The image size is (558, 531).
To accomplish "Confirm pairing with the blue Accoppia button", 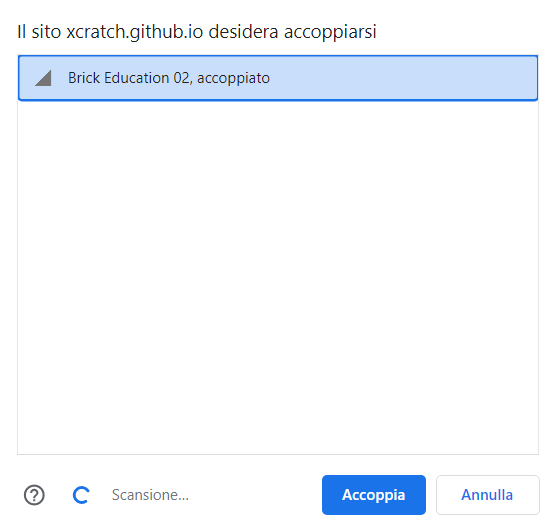I will (x=374, y=495).
